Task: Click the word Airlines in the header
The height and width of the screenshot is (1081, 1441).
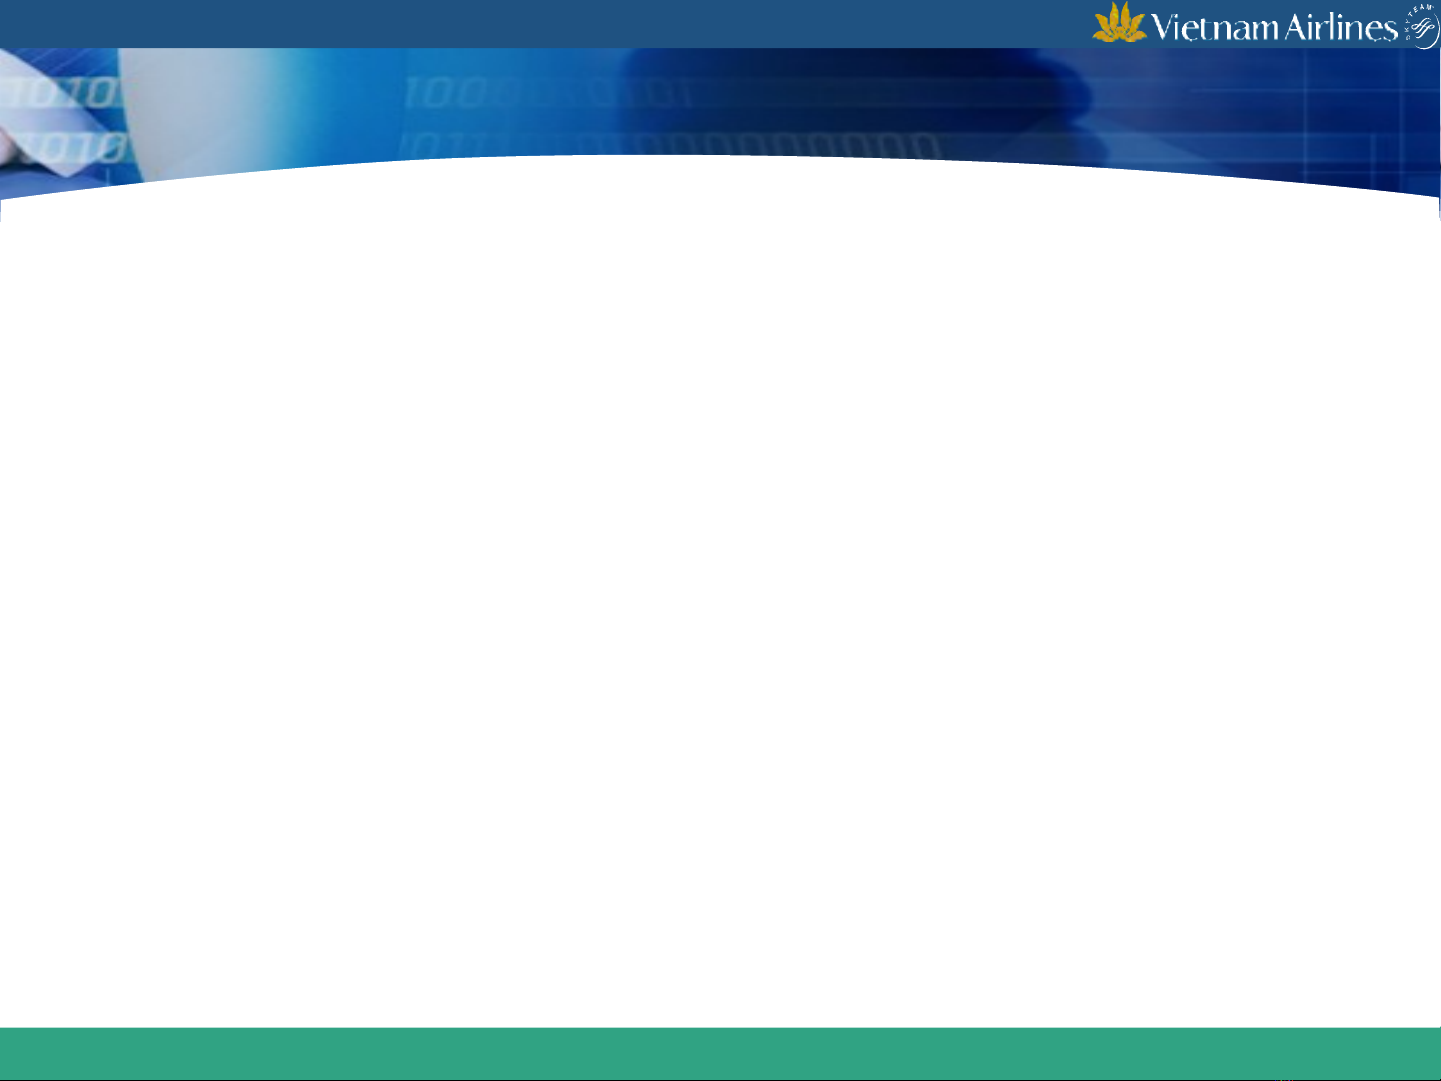Action: point(1340,27)
